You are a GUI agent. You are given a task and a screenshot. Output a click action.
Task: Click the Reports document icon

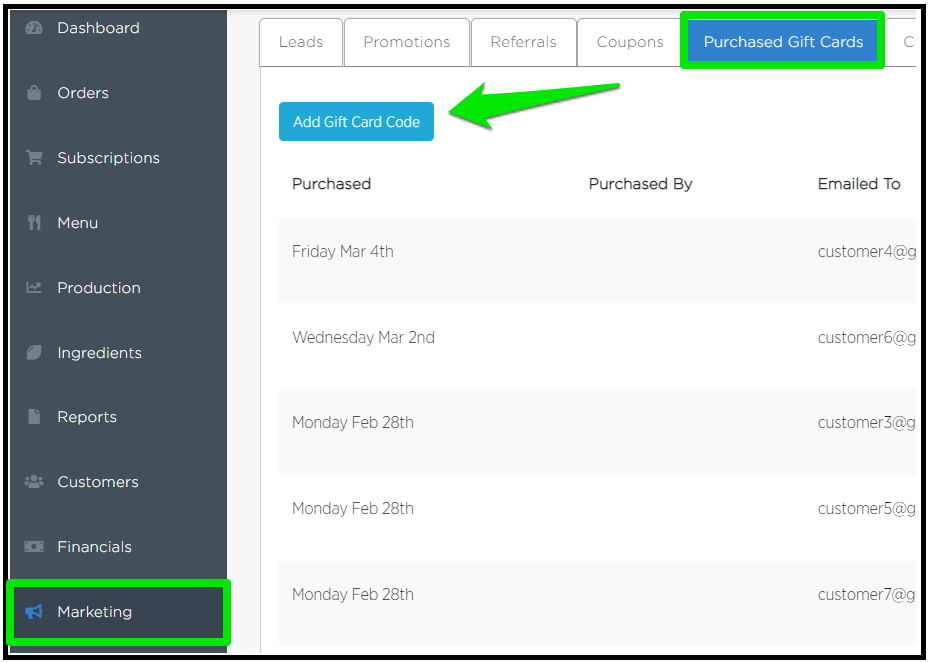click(34, 417)
